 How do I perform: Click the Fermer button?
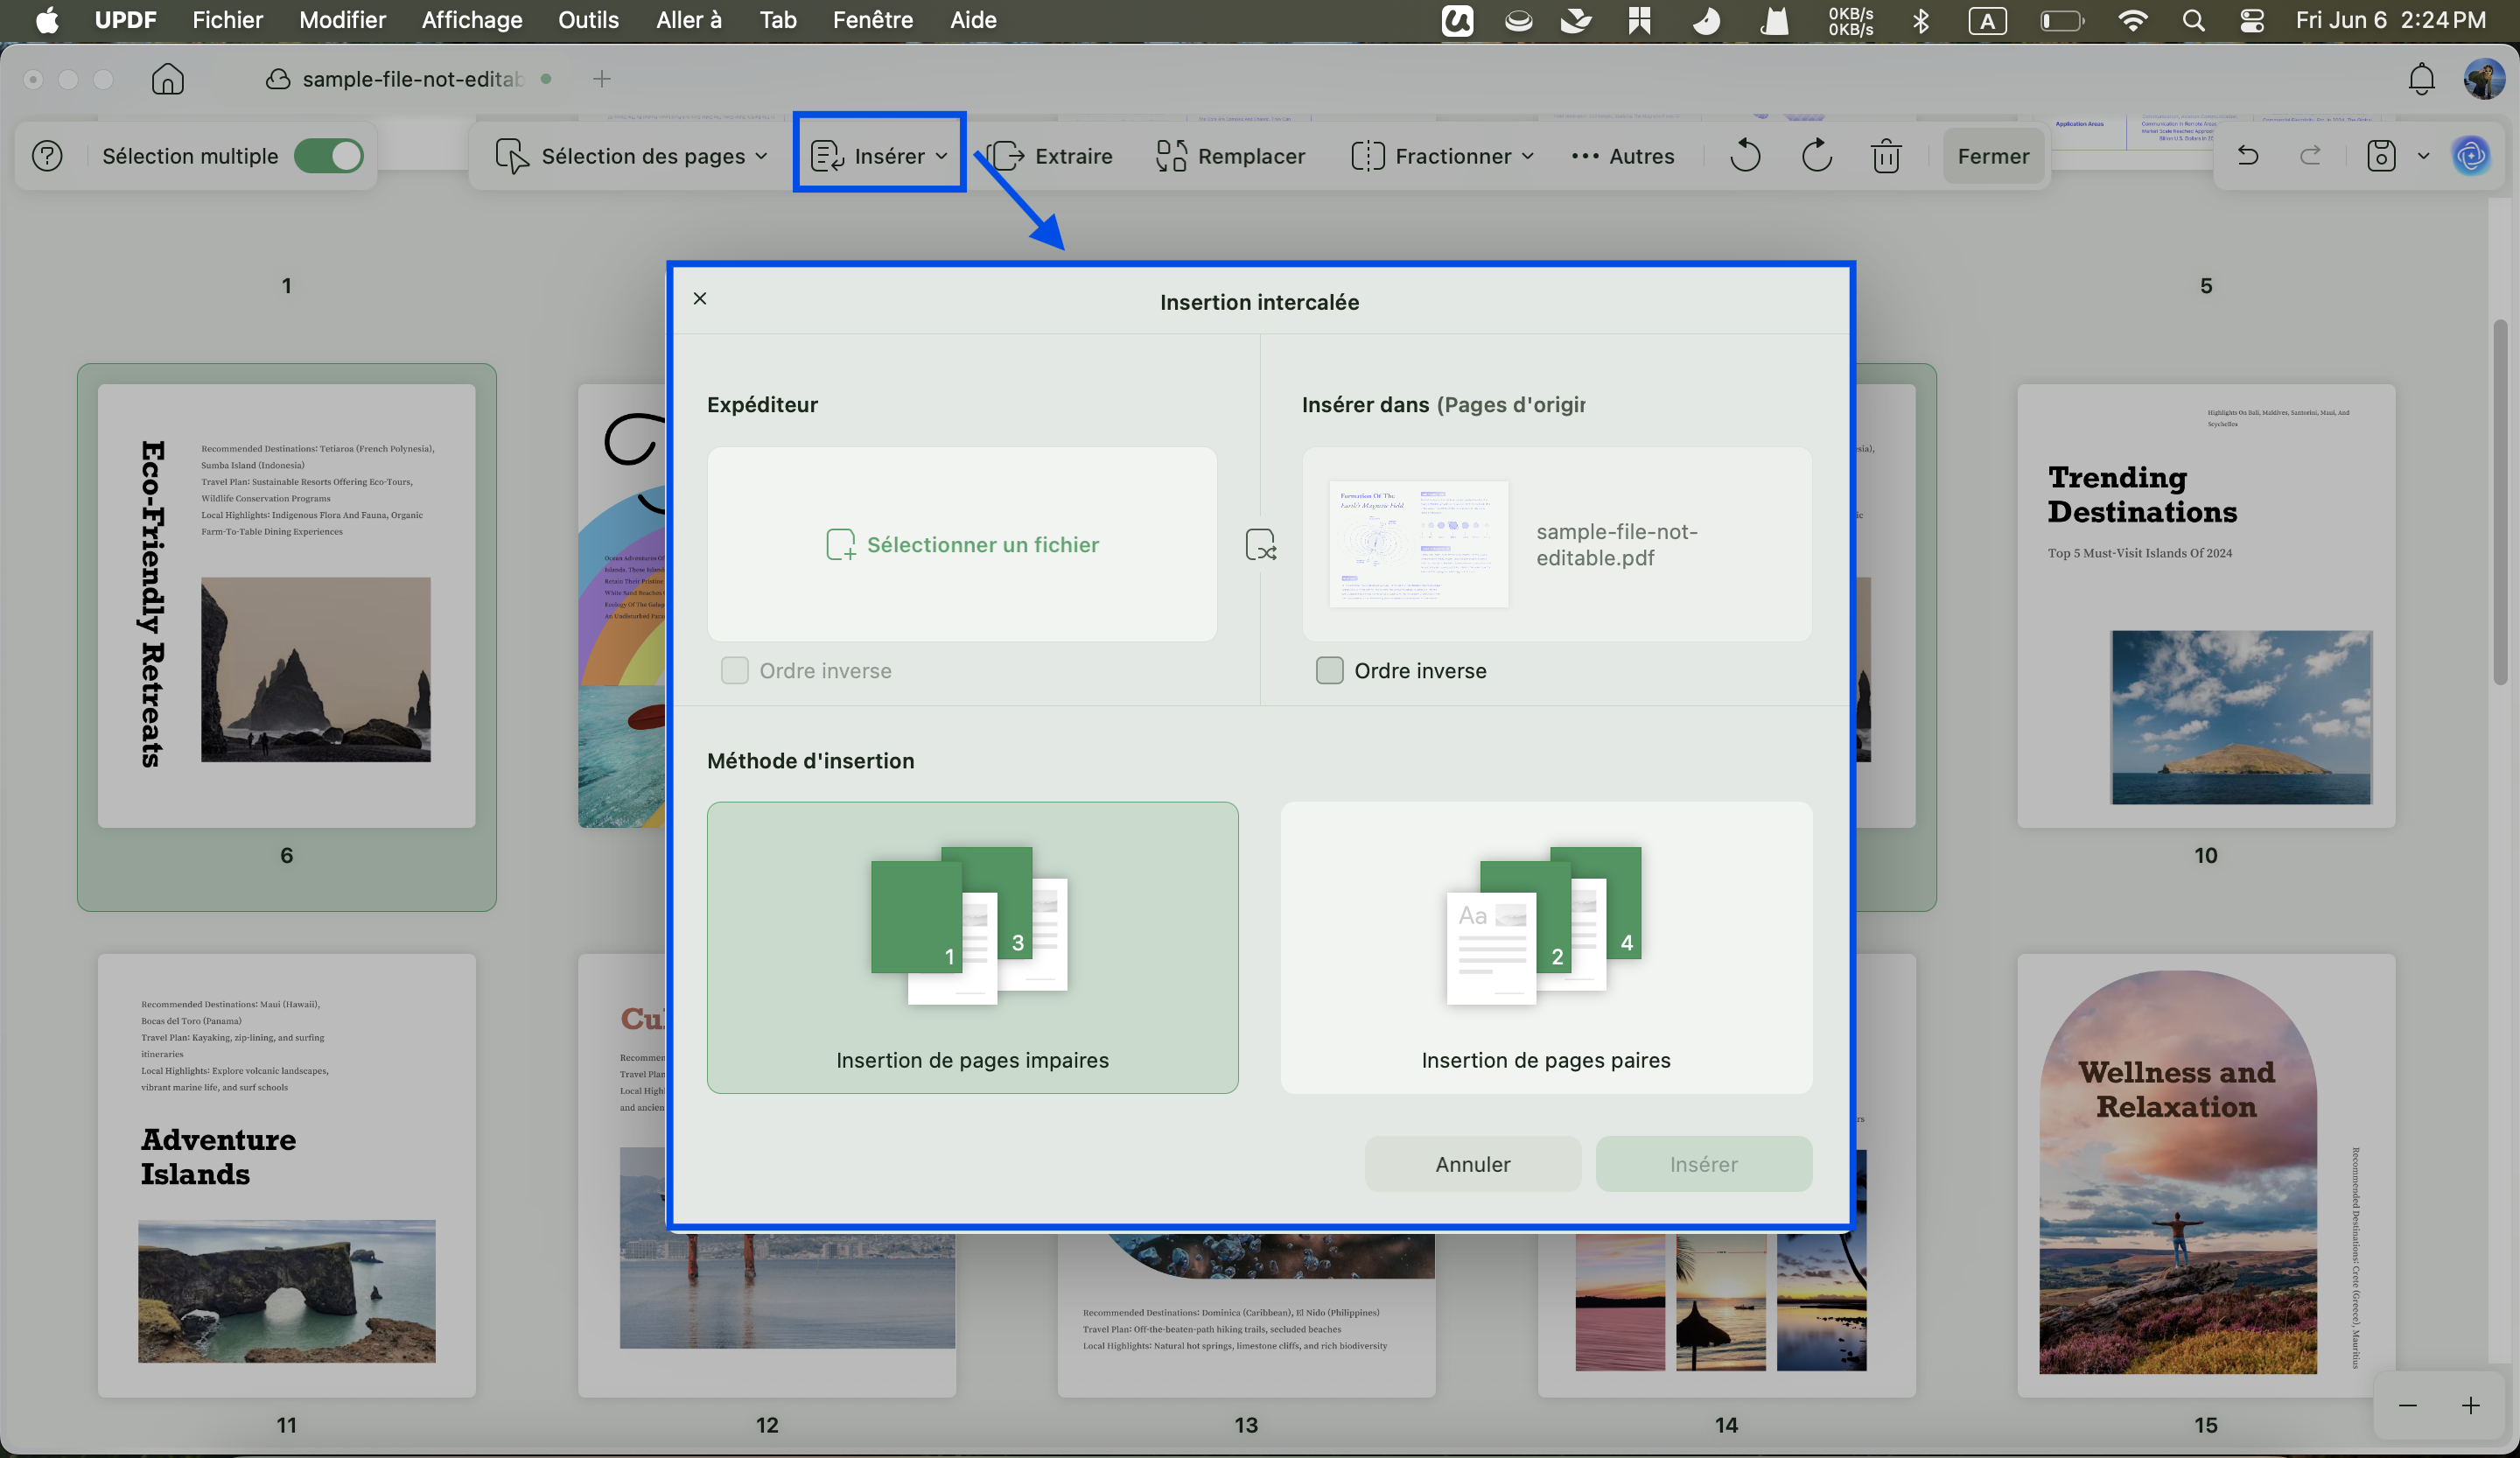pos(1993,156)
